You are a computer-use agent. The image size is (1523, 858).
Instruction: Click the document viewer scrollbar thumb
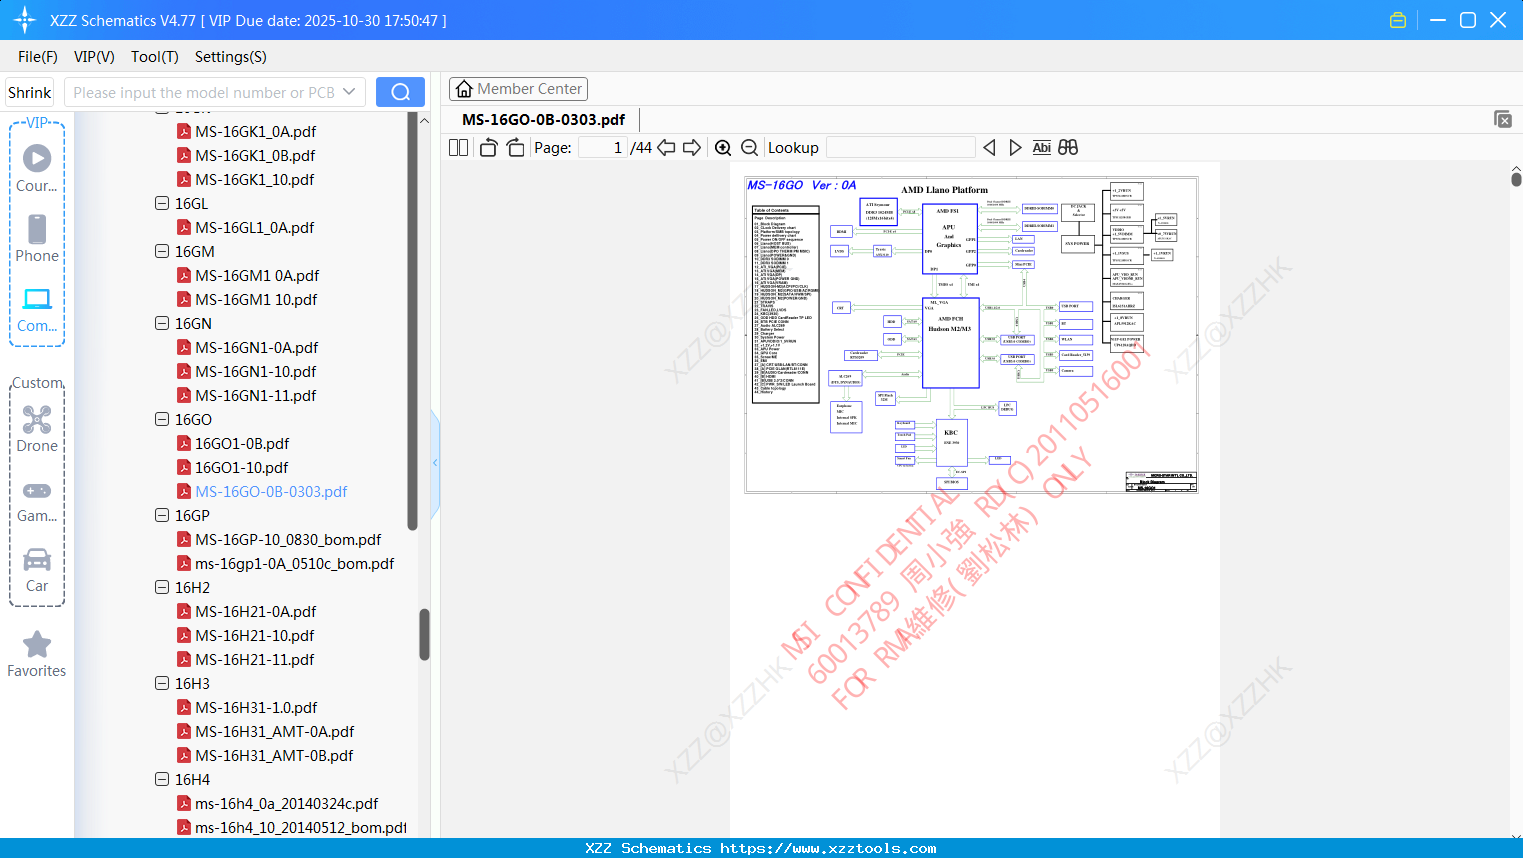pos(1516,179)
